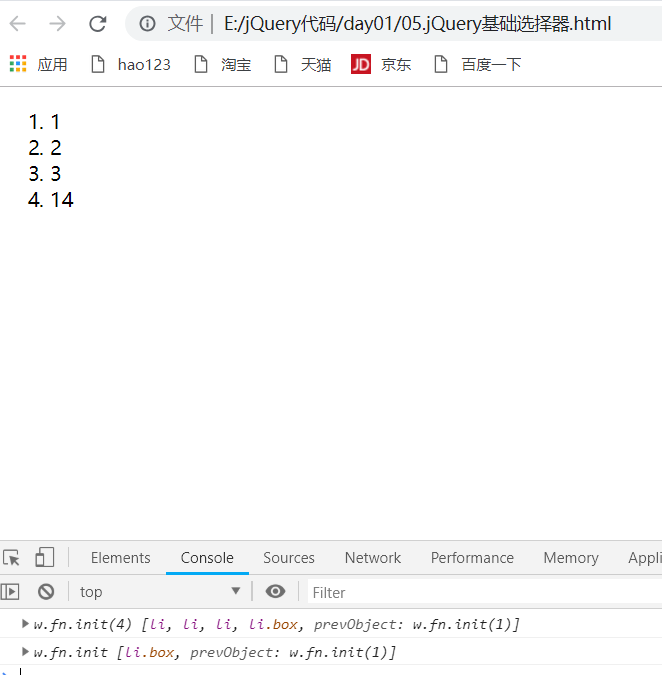Open the 京东 JD bookmark
The width and height of the screenshot is (662, 675).
(x=381, y=65)
